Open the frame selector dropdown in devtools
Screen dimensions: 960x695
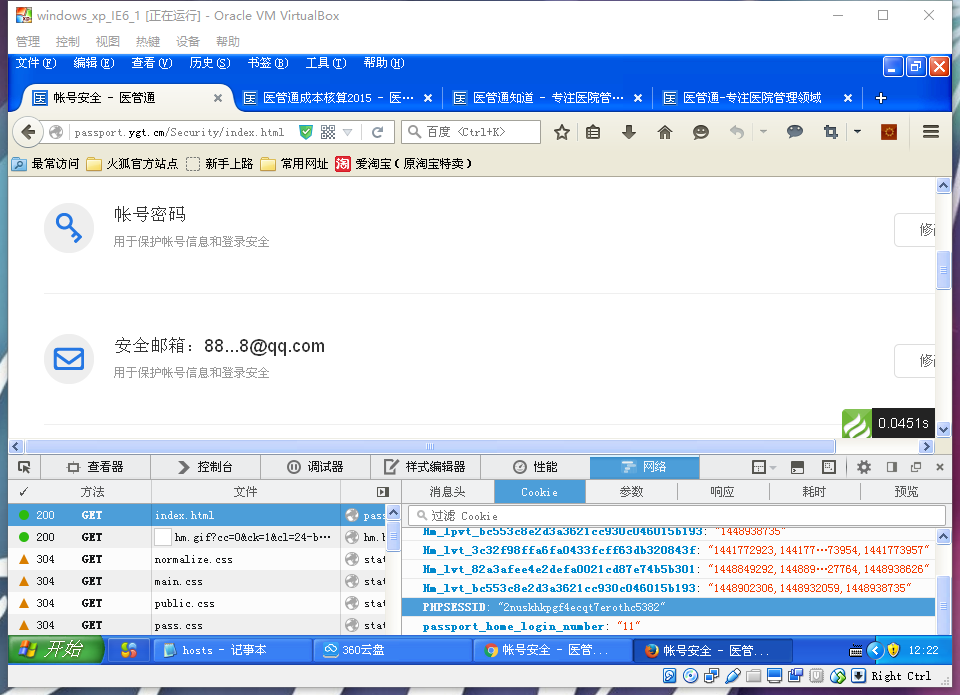click(x=763, y=467)
